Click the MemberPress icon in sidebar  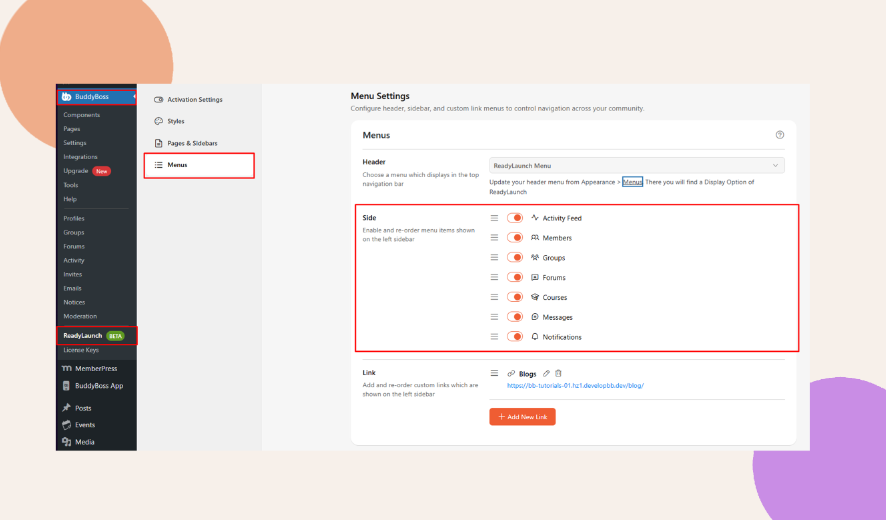[66, 368]
